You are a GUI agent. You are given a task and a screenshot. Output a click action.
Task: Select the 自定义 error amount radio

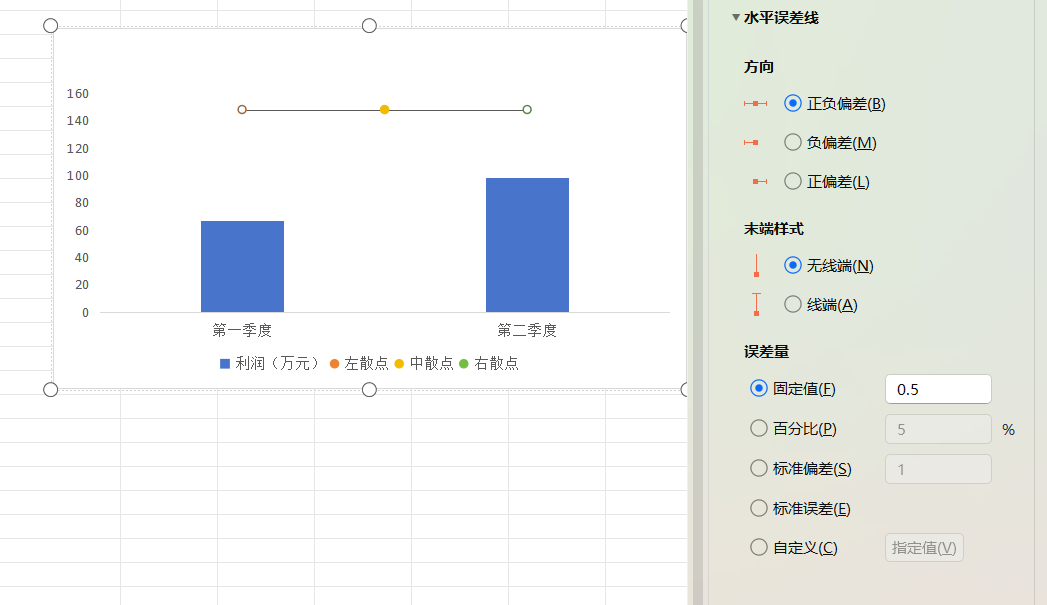tap(758, 547)
